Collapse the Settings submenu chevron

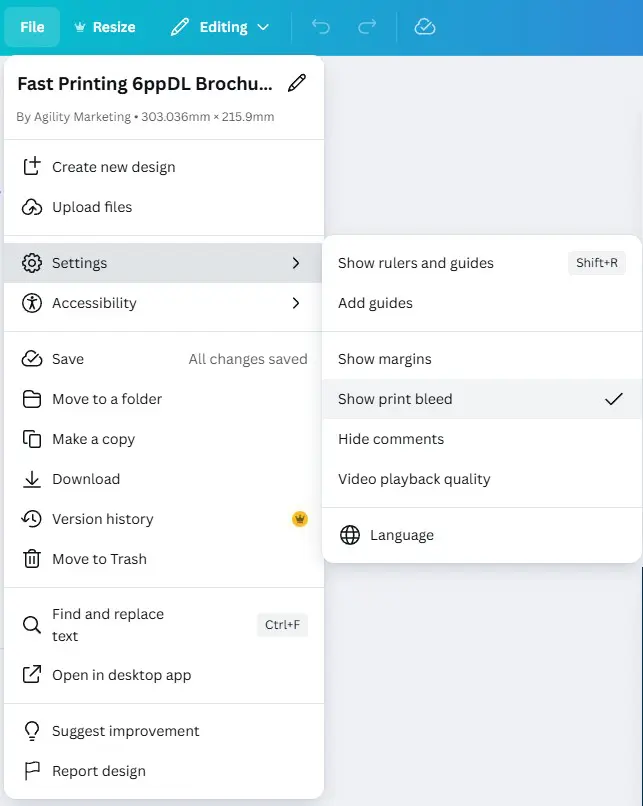click(x=296, y=263)
